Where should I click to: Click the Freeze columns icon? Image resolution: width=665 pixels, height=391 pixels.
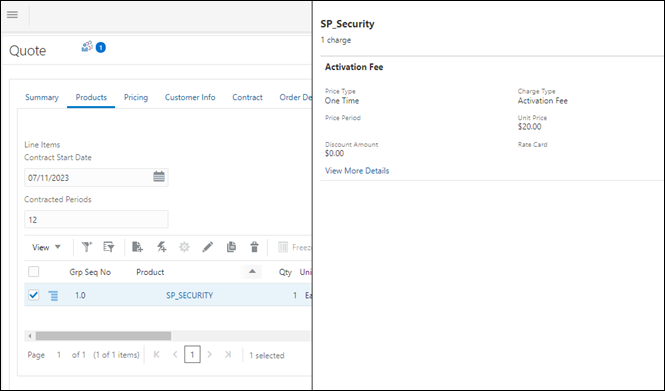tap(283, 247)
